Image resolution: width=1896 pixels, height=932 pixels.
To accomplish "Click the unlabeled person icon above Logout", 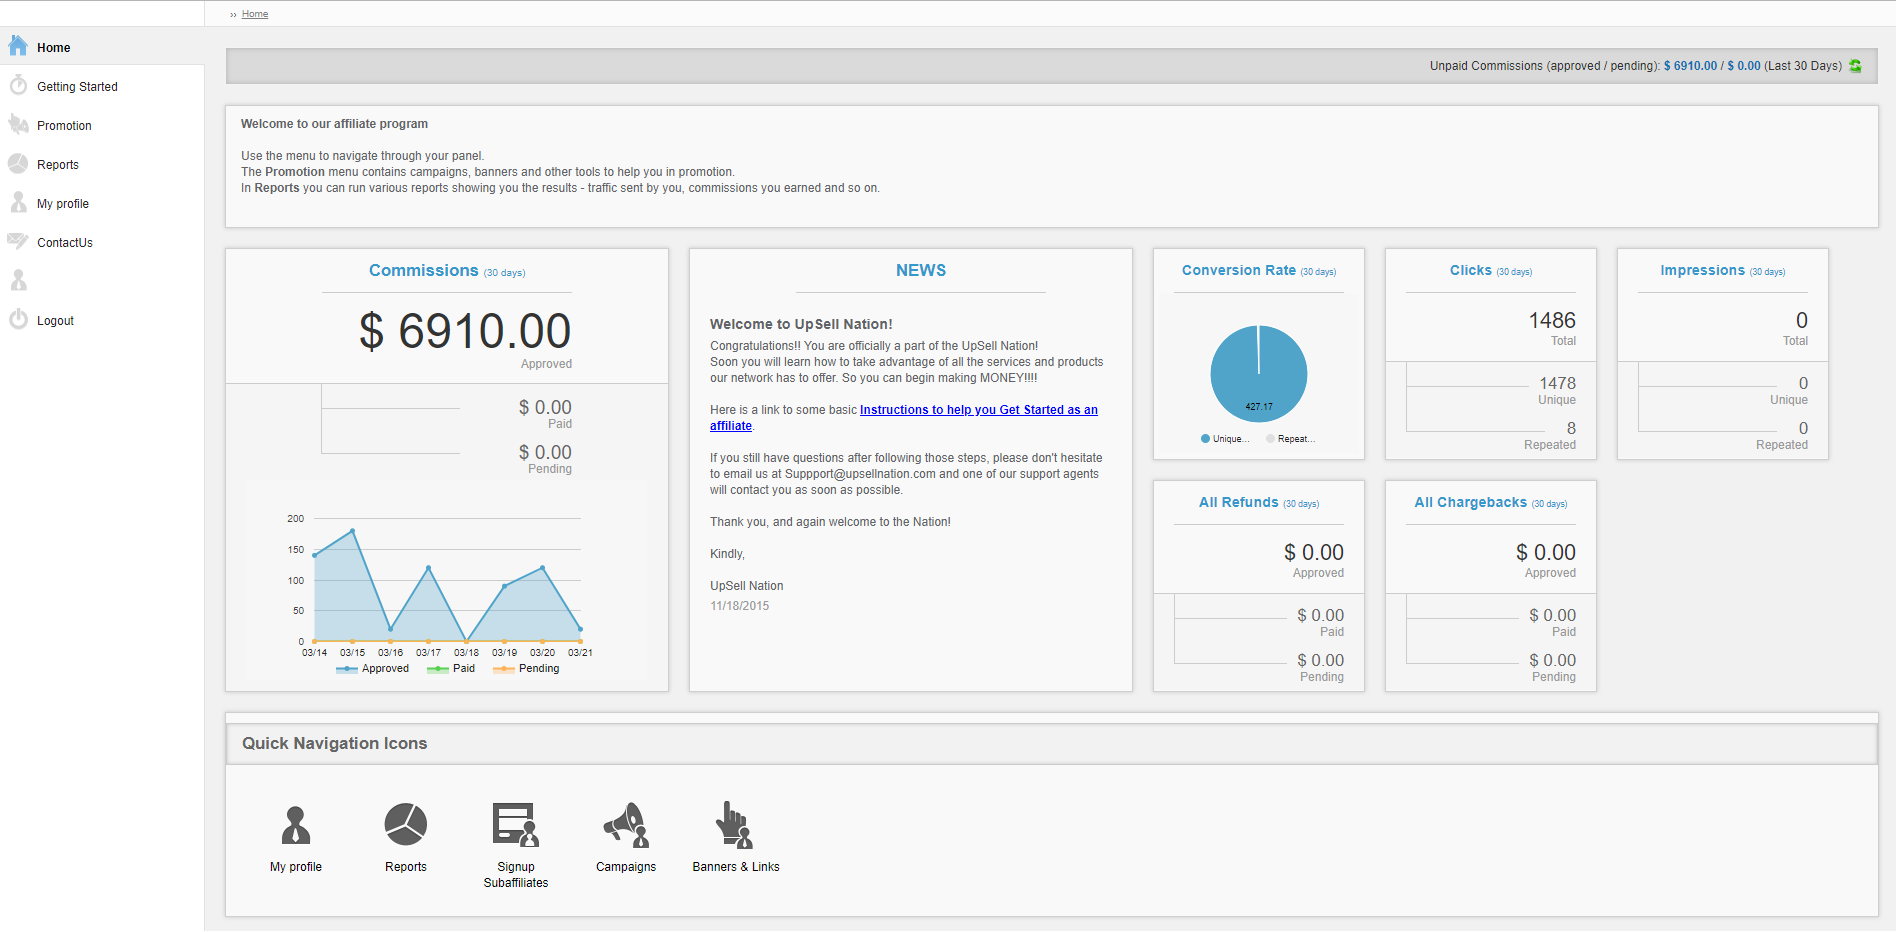I will click(18, 280).
